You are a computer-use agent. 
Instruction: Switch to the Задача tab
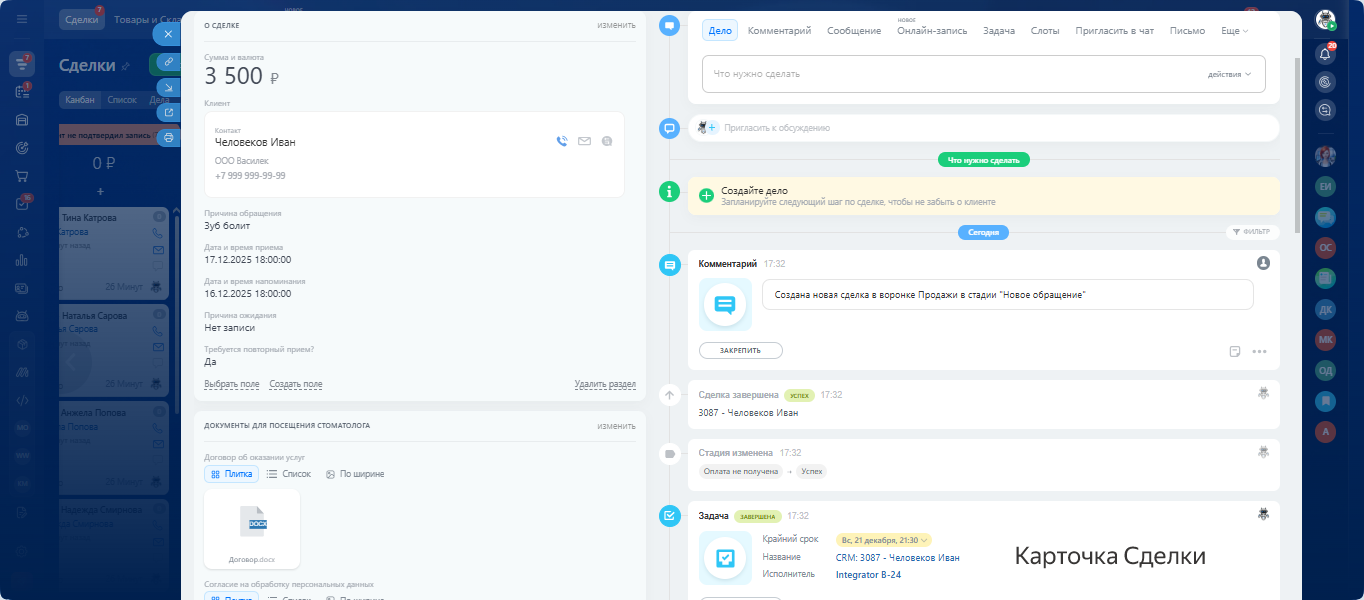(x=999, y=31)
